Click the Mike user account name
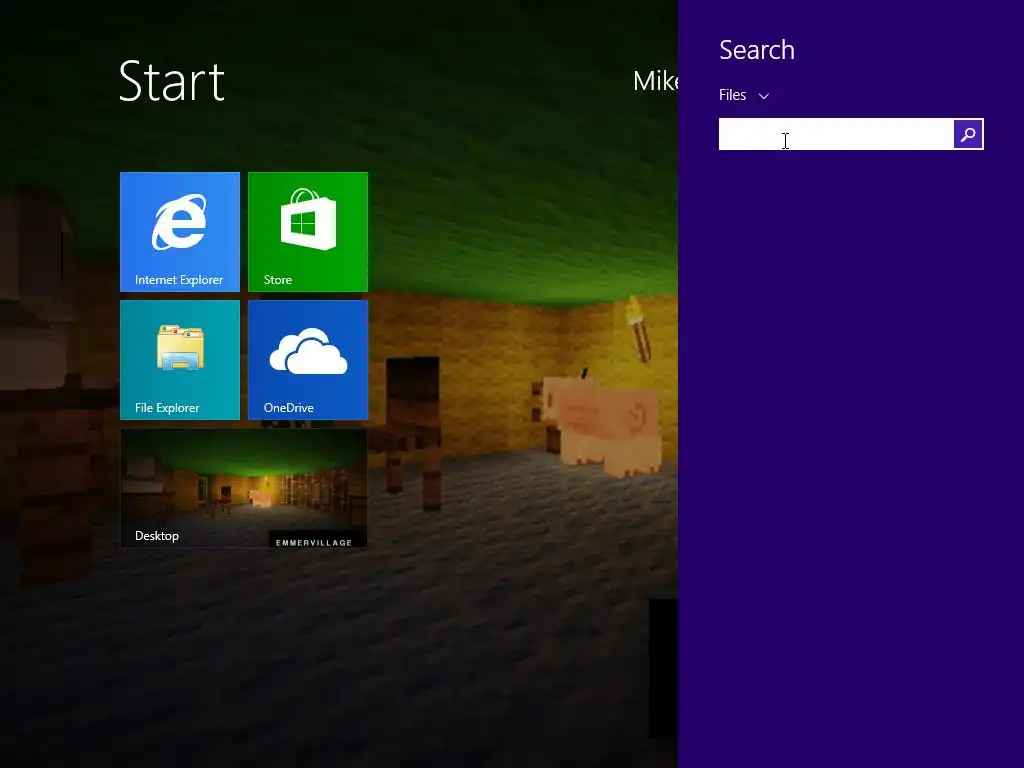 point(655,81)
